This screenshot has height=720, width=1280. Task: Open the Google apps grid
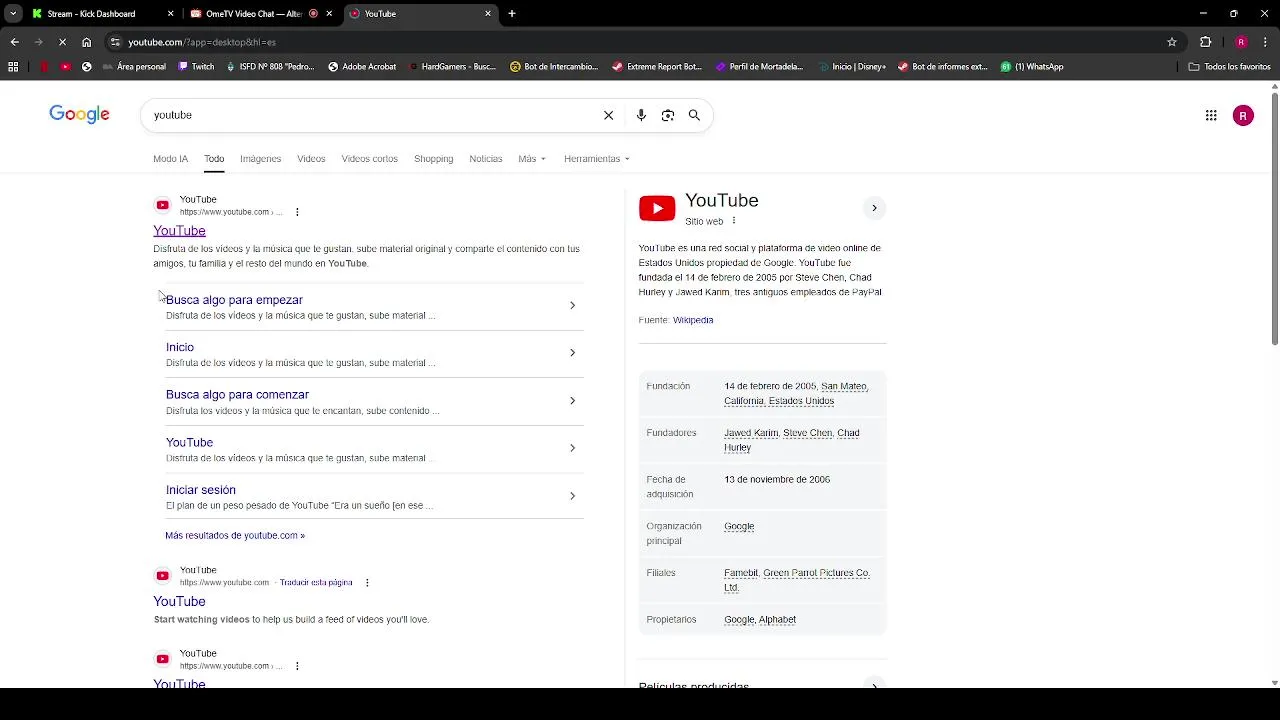[1211, 115]
